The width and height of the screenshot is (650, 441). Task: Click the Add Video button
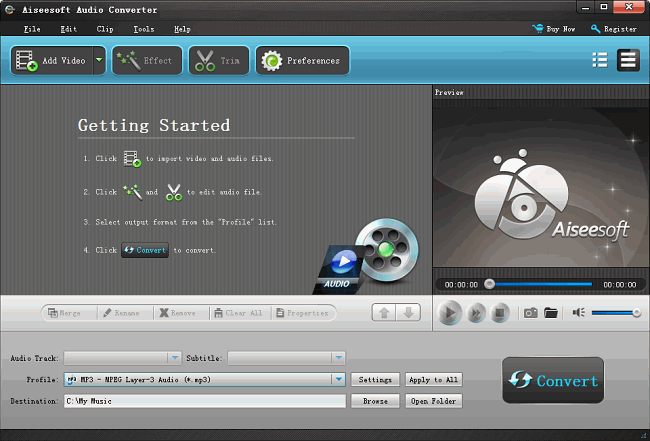pyautogui.click(x=51, y=61)
